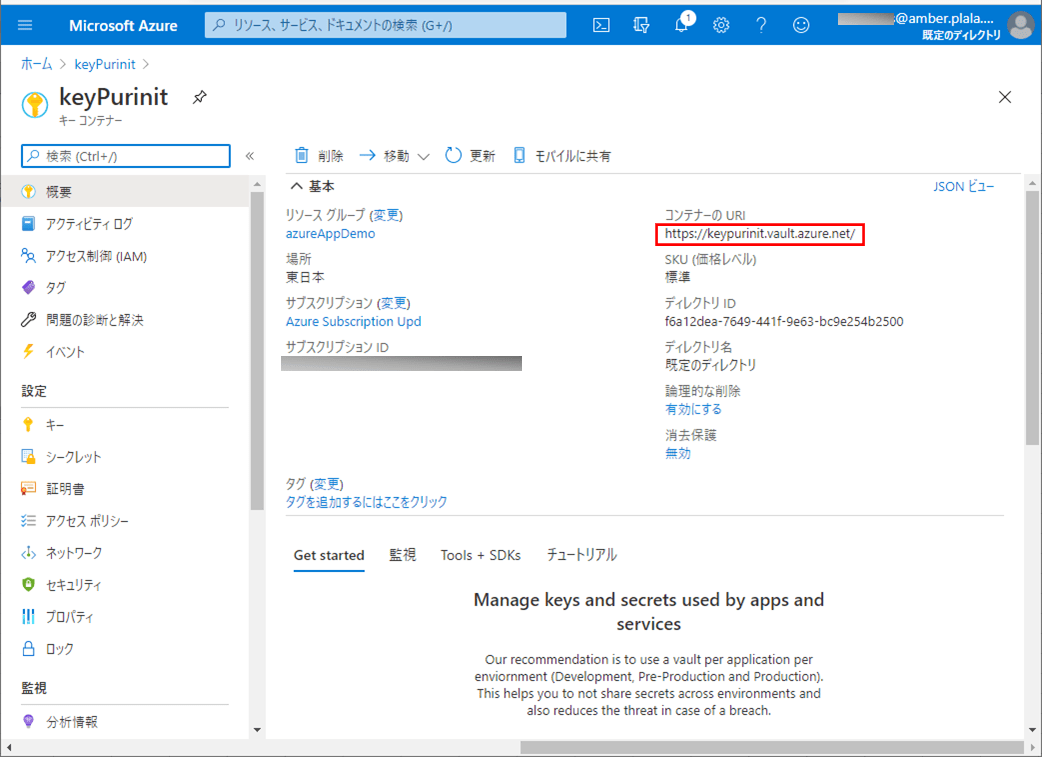Click タグを追加するにはここをクリック link
Screen dimensions: 1042x757
(x=366, y=502)
